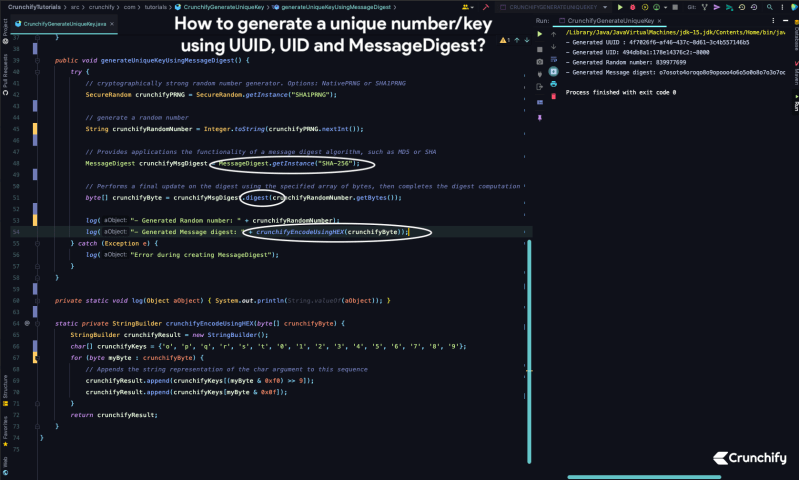Screen dimensions: 799x480
Task: Open the toolbar more-actions kebab menu
Action: [x=782, y=7]
